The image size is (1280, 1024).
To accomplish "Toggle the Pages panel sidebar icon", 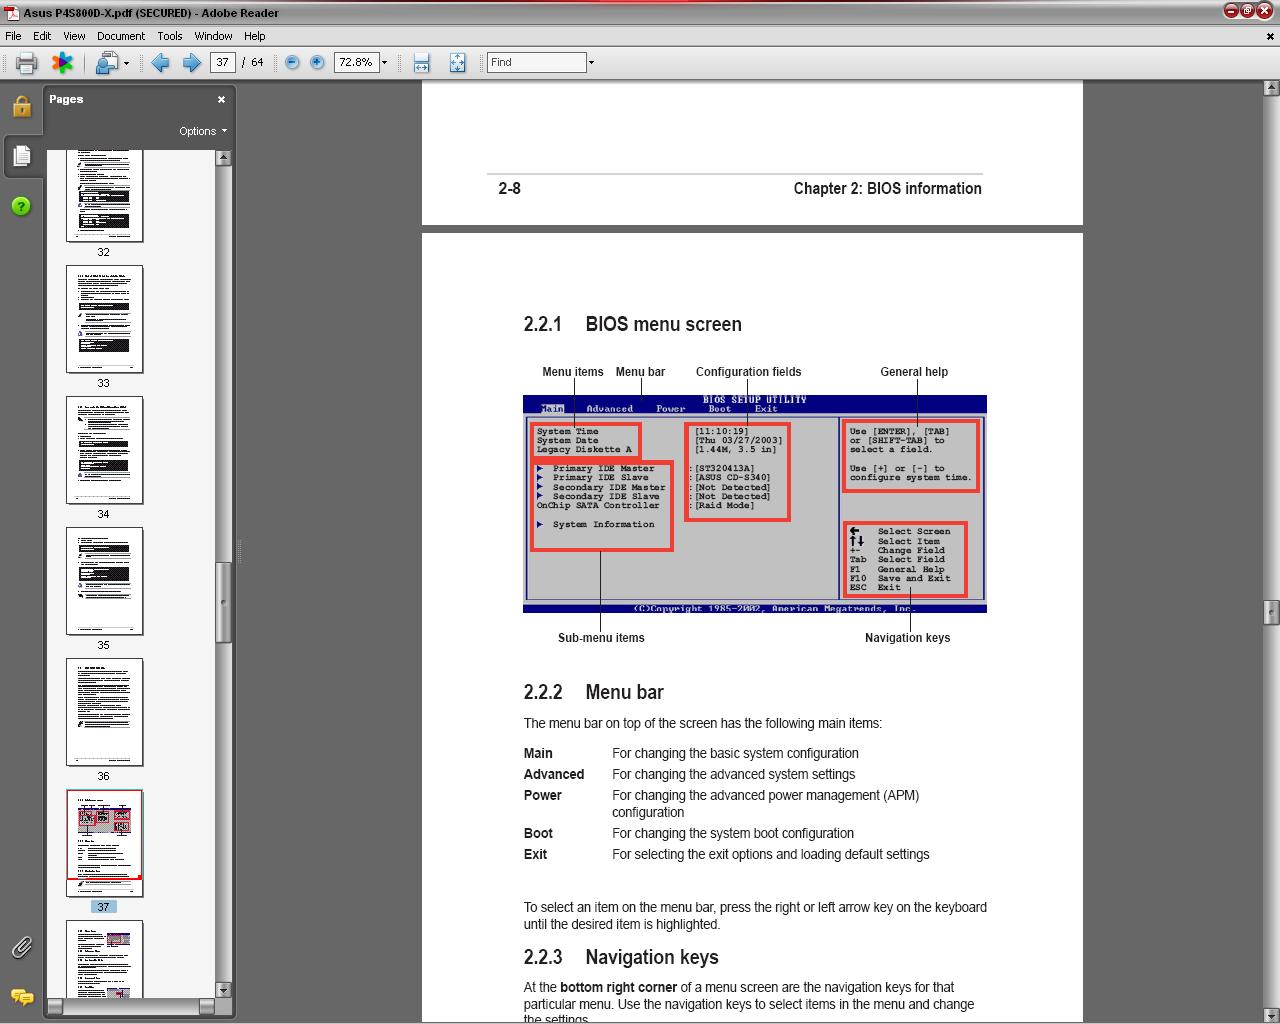I will (x=21, y=156).
